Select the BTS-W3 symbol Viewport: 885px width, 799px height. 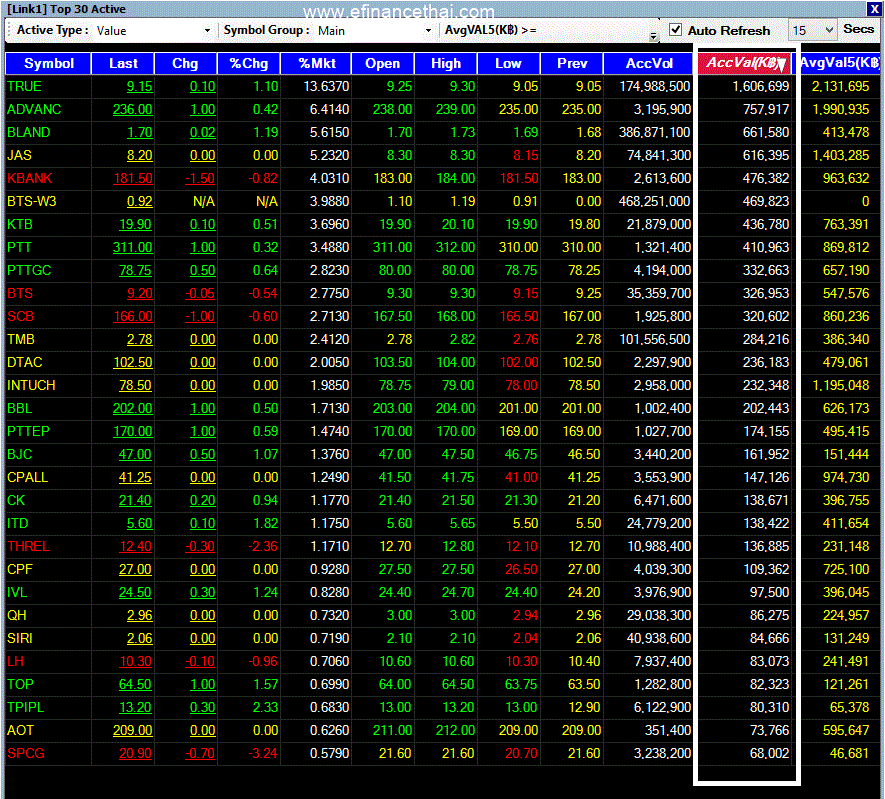32,201
